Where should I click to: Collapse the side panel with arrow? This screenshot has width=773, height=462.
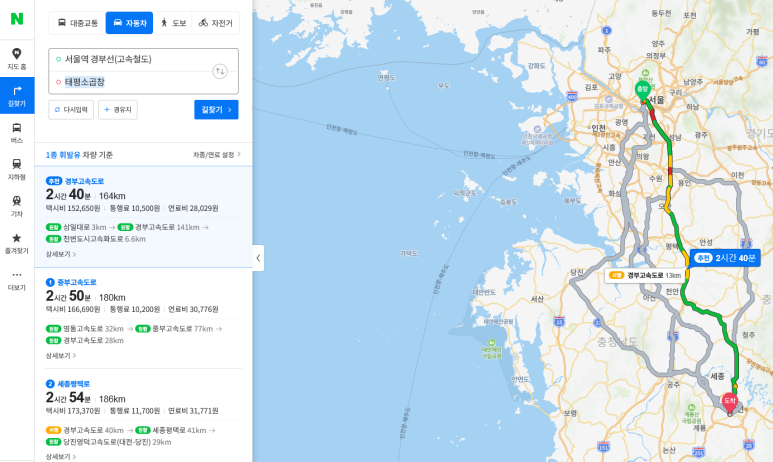[x=258, y=258]
